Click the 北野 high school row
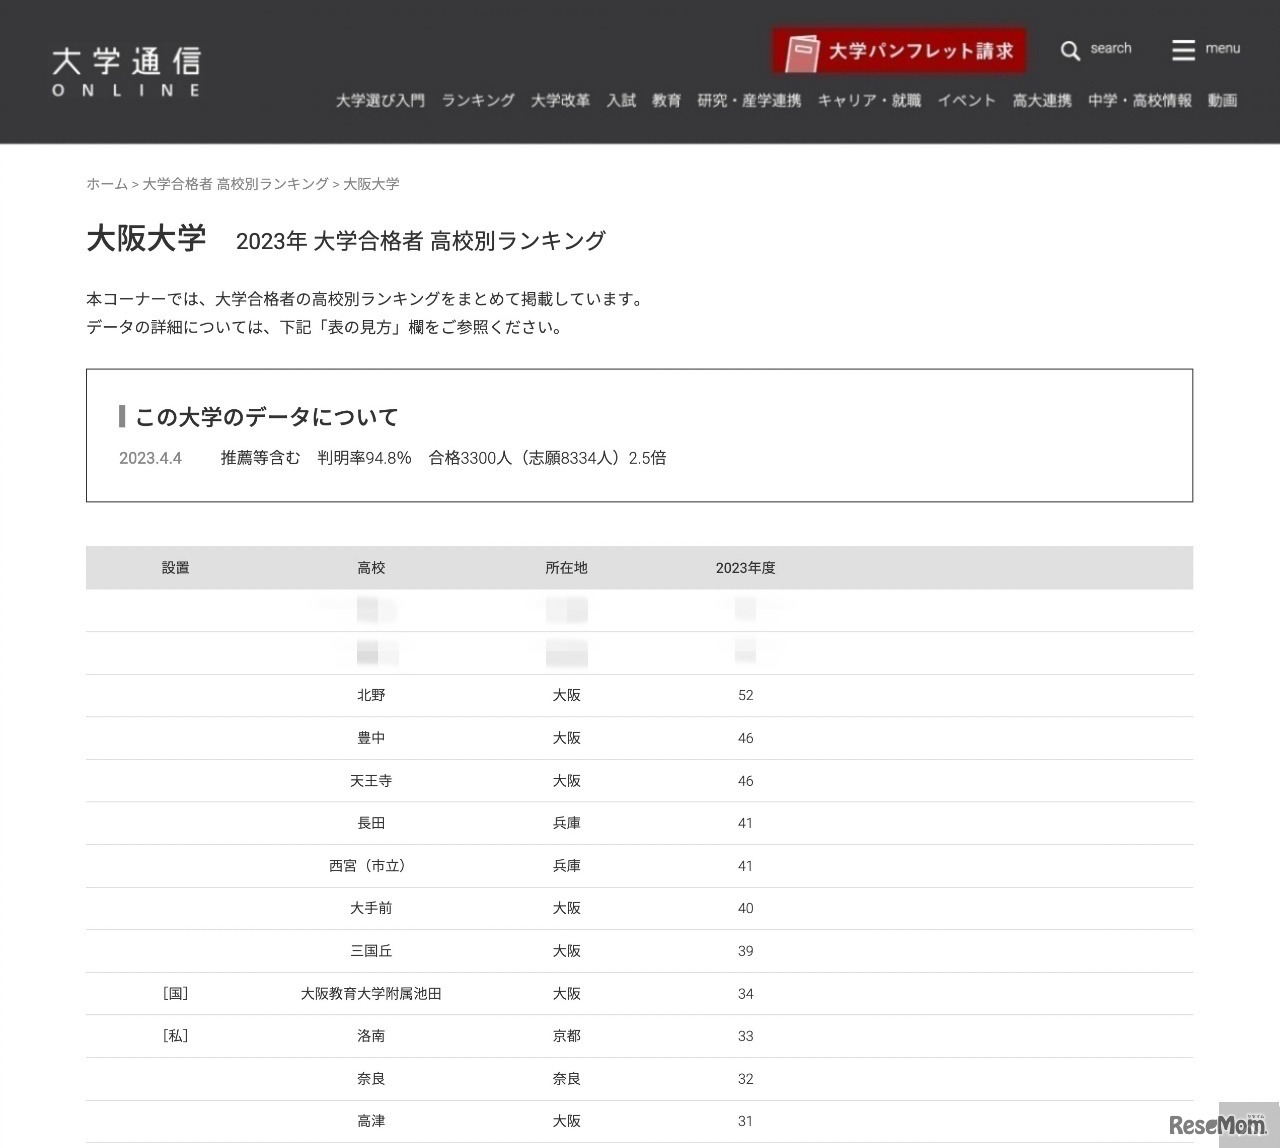Screen dimensions: 1280x1148 click(x=371, y=695)
